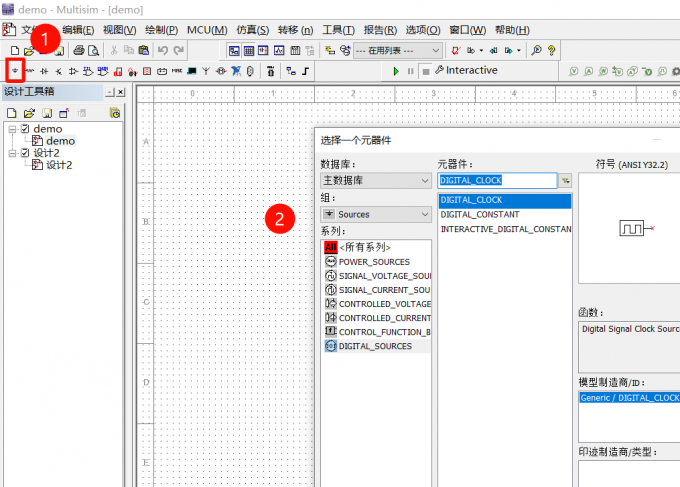The height and width of the screenshot is (487, 680).
Task: Toggle the demo project checkbox
Action: click(x=25, y=129)
